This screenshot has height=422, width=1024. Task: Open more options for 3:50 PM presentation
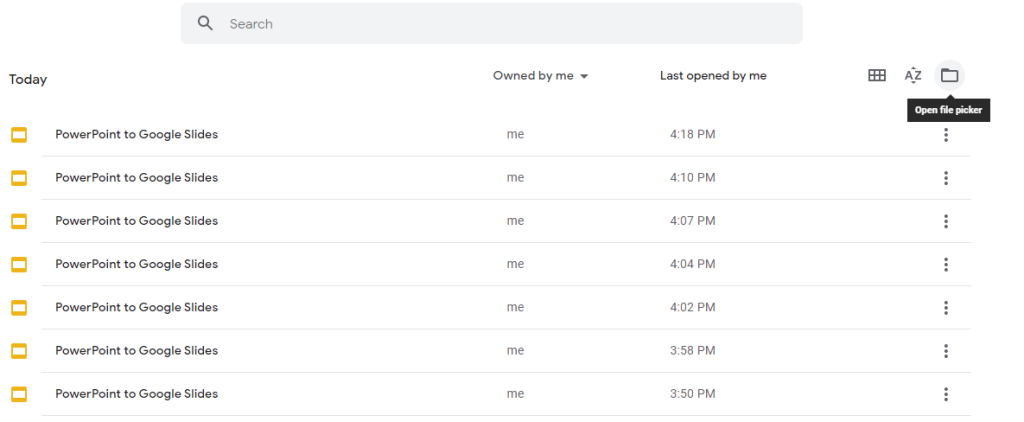[x=946, y=394]
